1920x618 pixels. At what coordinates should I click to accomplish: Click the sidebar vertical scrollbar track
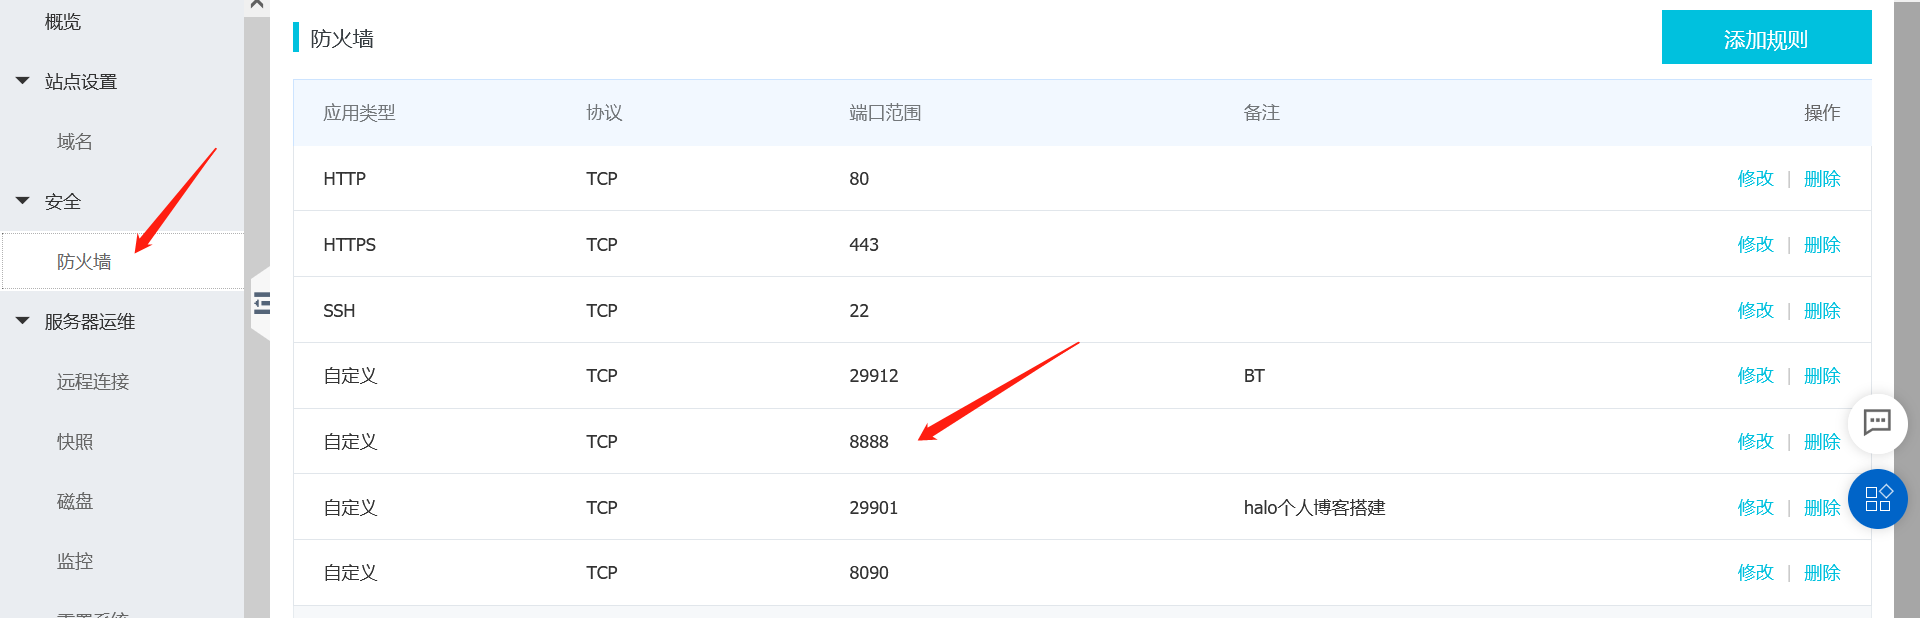click(x=257, y=309)
